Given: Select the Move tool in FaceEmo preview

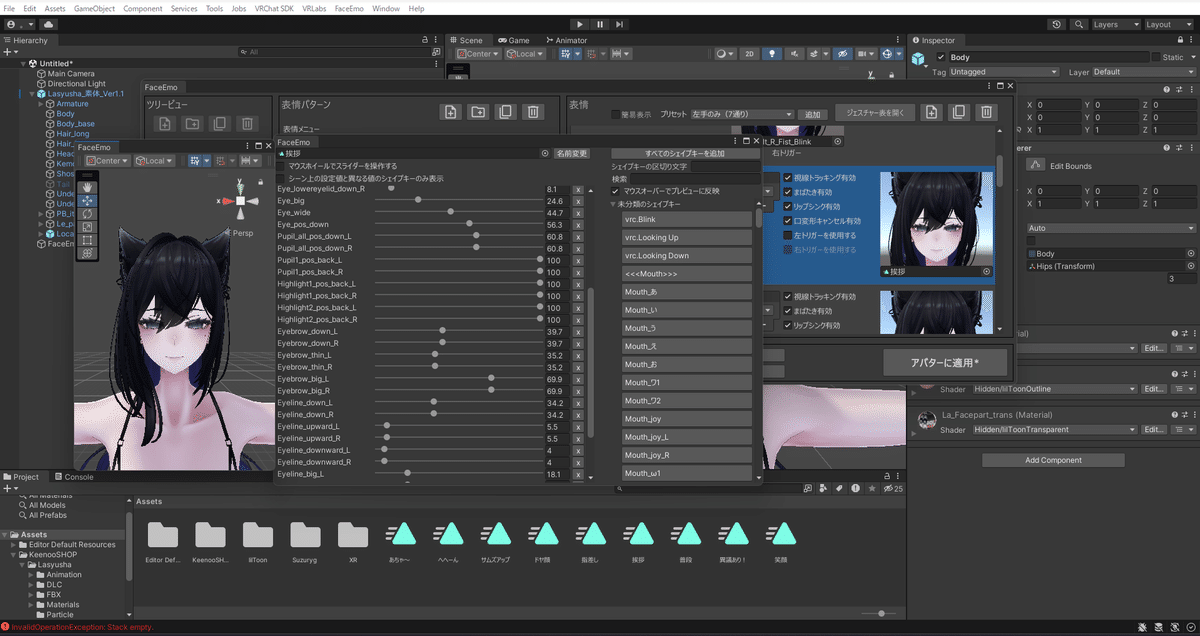Looking at the screenshot, I should pyautogui.click(x=88, y=200).
